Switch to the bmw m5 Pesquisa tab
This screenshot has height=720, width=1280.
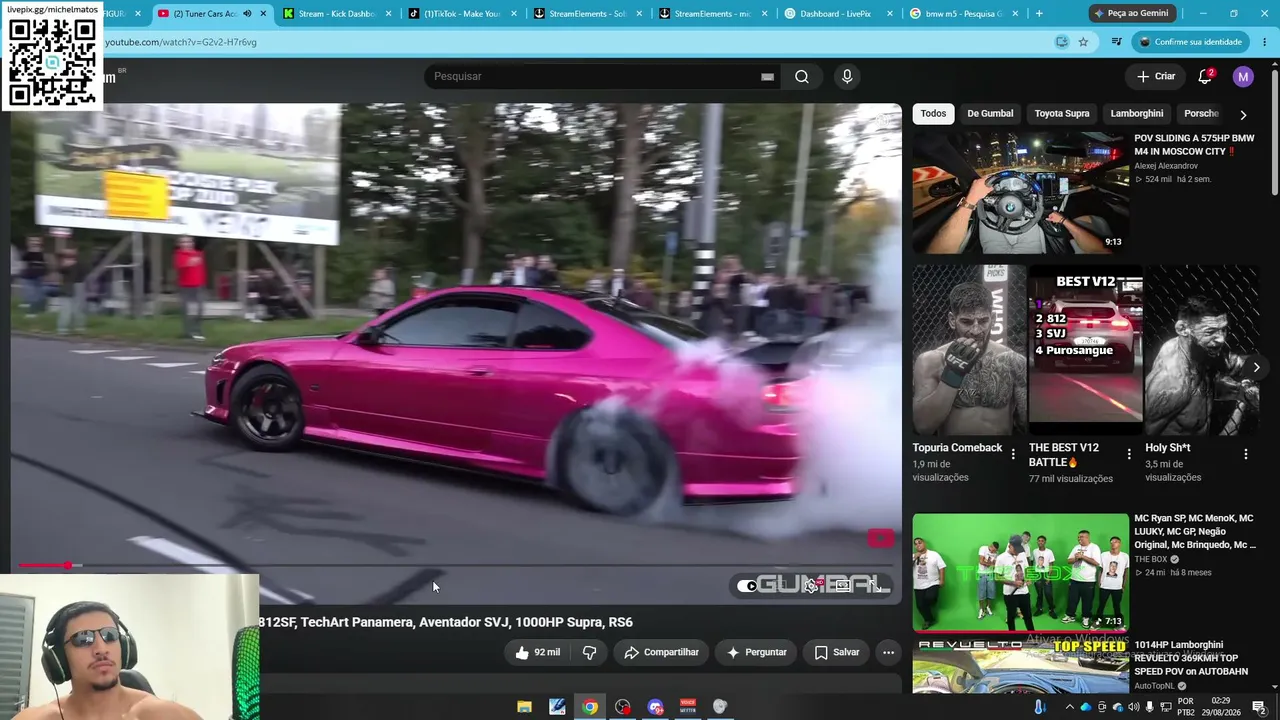(964, 14)
